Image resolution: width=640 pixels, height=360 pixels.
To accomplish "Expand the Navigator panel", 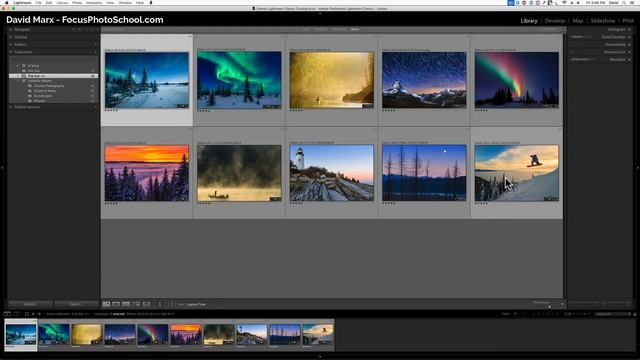I will click(x=11, y=29).
